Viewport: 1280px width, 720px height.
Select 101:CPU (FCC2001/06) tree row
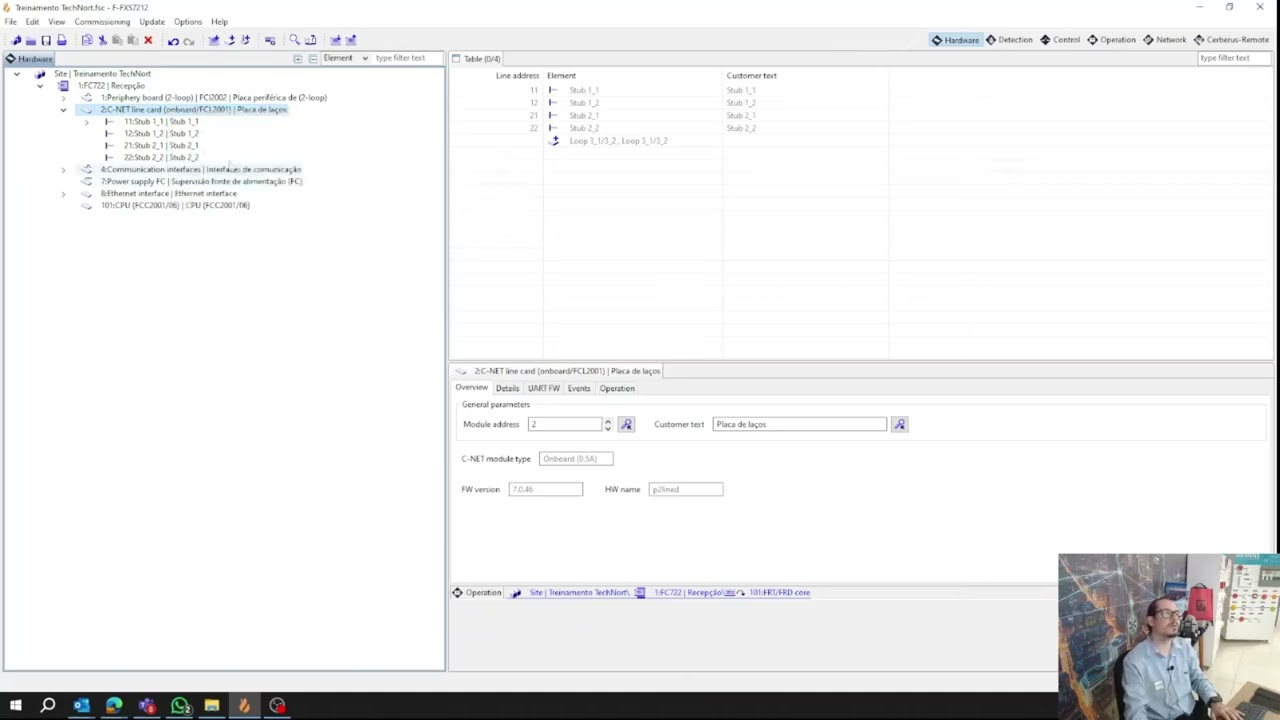click(x=175, y=206)
